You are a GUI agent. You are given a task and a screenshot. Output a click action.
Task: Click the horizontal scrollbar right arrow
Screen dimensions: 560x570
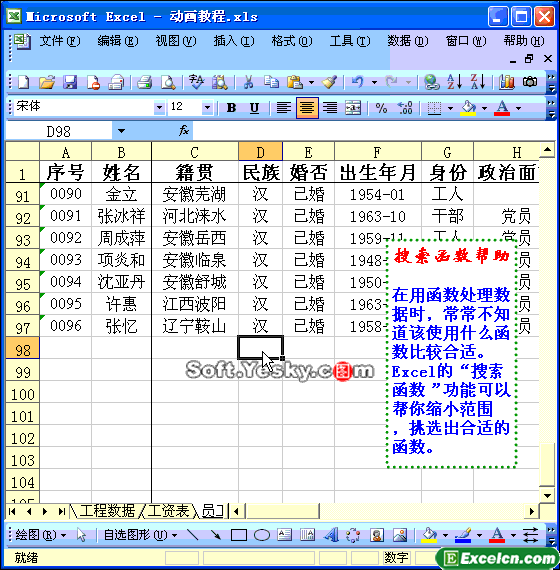click(x=532, y=511)
